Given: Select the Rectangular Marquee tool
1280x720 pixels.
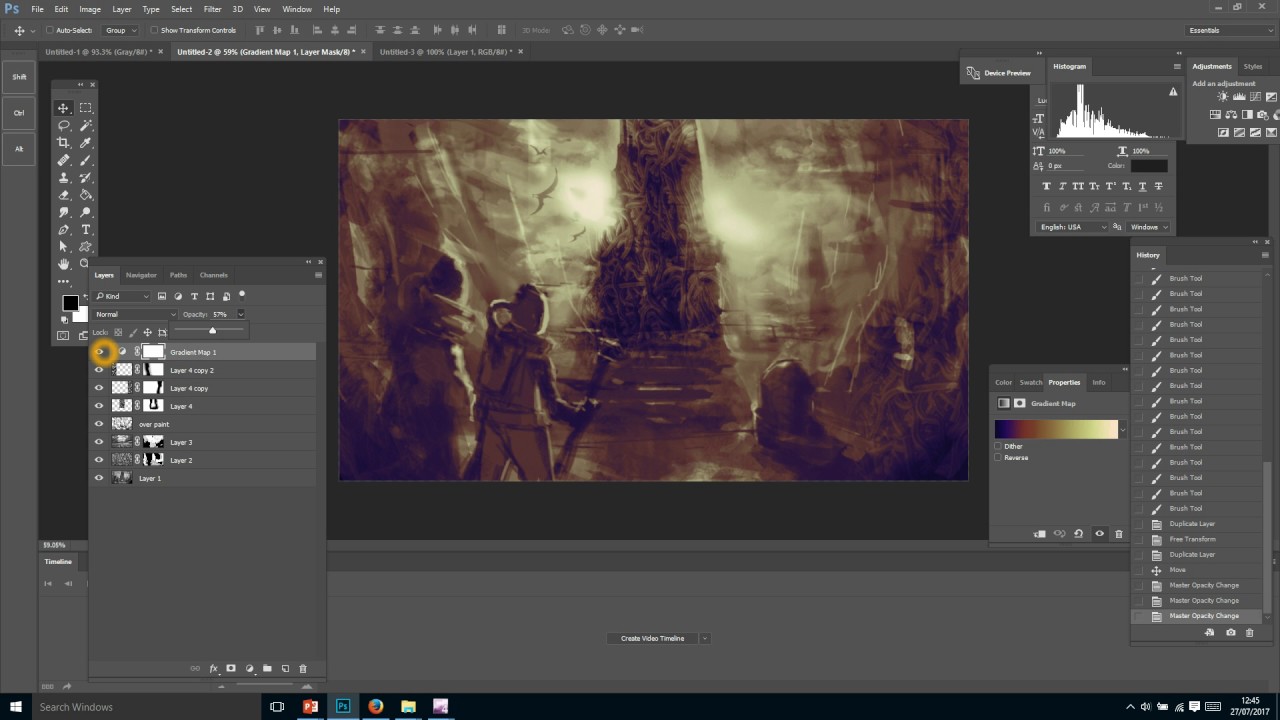Looking at the screenshot, I should point(86,108).
